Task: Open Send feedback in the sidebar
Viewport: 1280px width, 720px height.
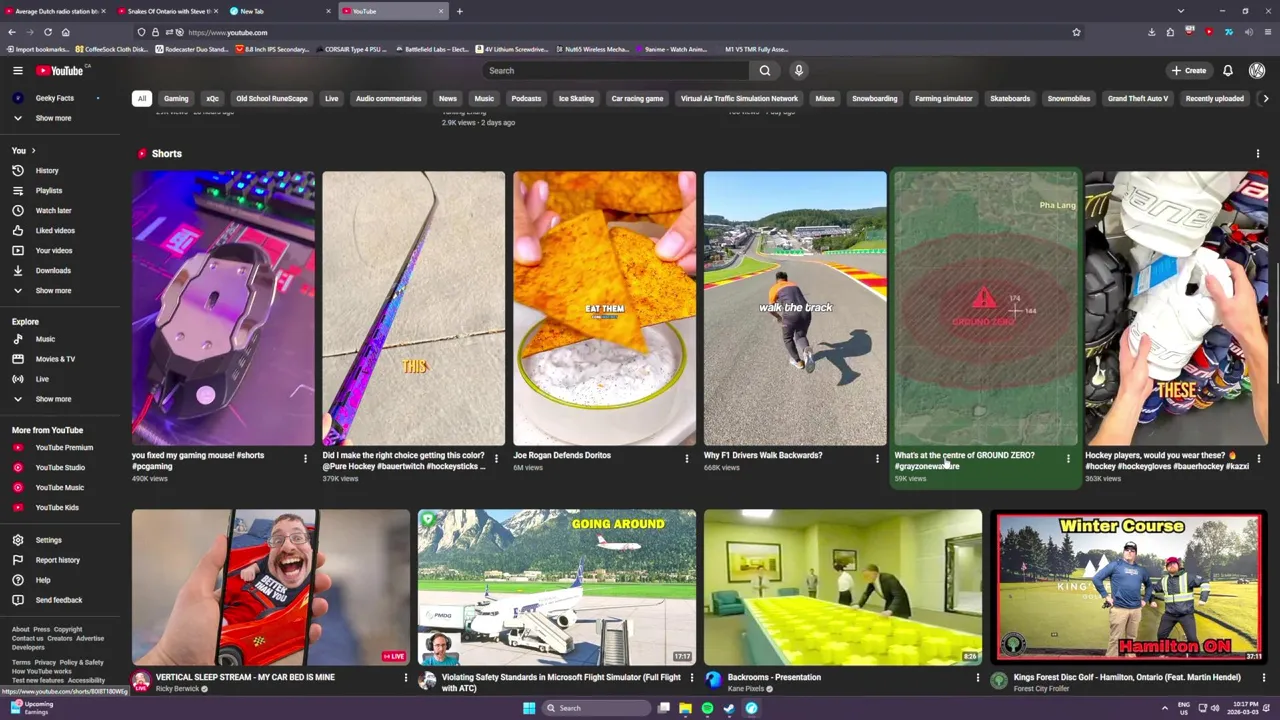Action: point(59,600)
